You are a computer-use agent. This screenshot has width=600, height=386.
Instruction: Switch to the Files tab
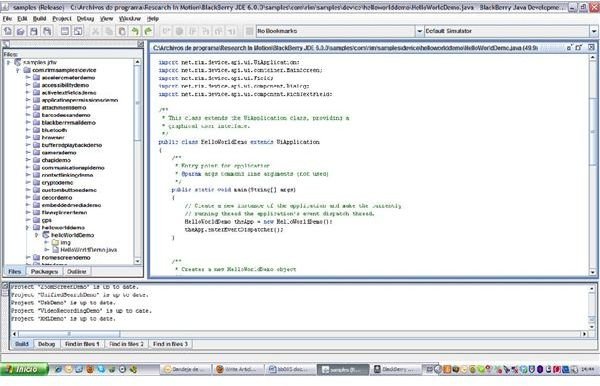tap(15, 271)
